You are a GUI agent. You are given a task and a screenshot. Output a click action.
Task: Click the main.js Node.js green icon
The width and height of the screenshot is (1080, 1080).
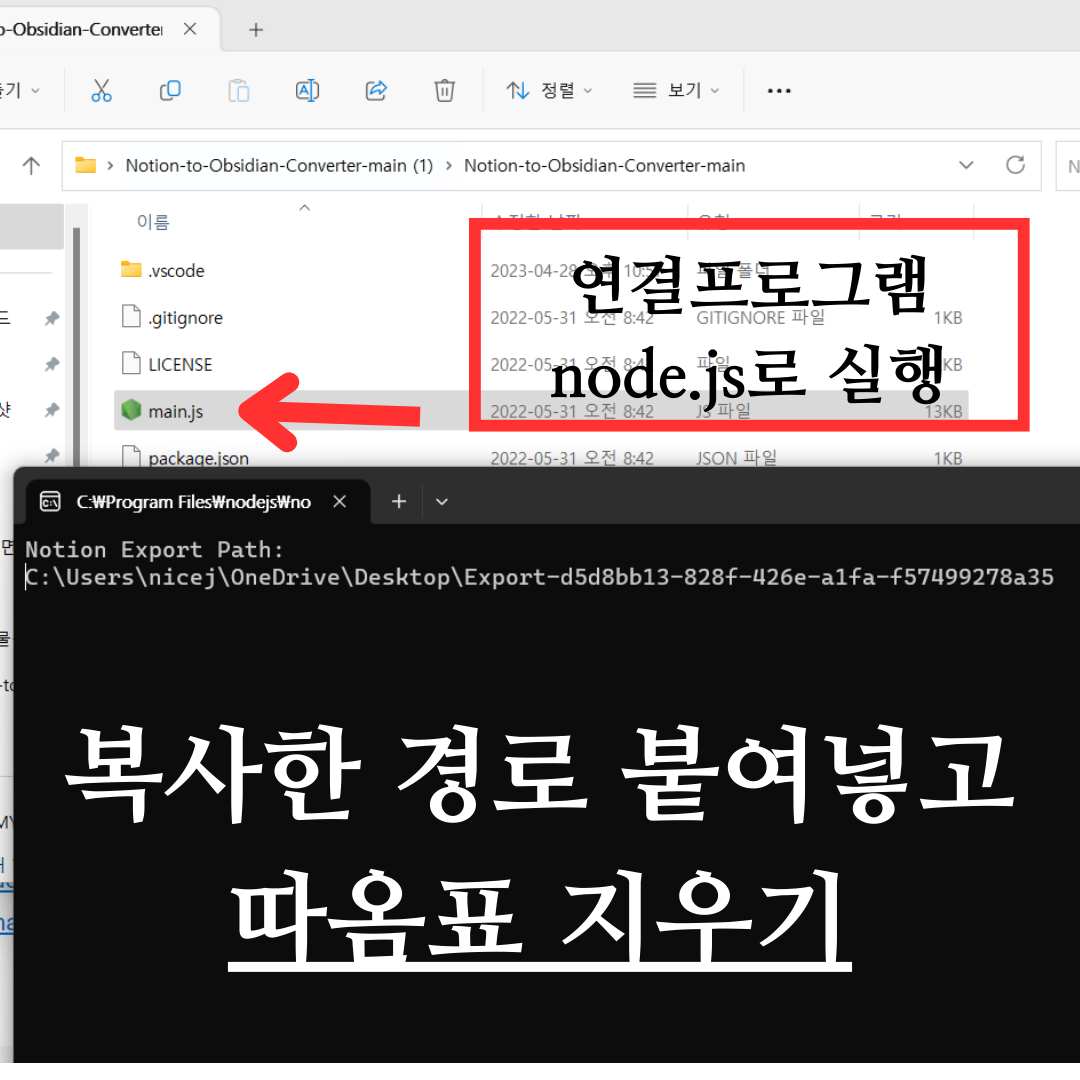point(131,410)
